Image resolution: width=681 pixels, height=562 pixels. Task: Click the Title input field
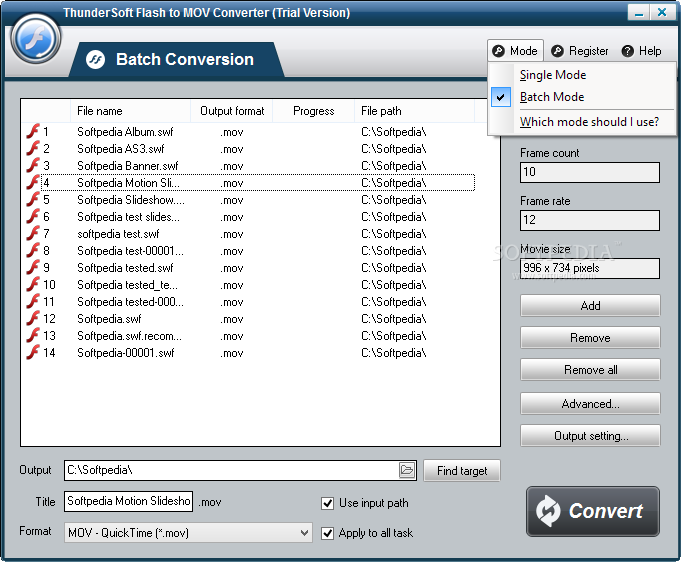[x=129, y=501]
